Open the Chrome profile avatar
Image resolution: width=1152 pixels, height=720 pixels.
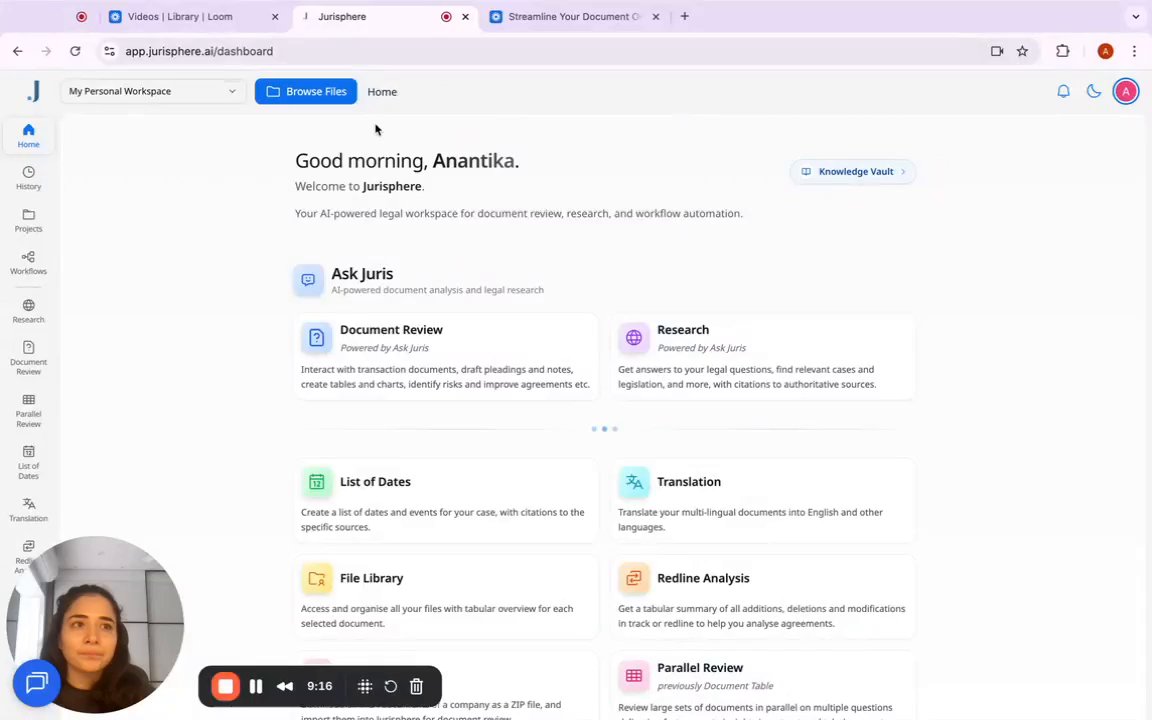pos(1105,51)
